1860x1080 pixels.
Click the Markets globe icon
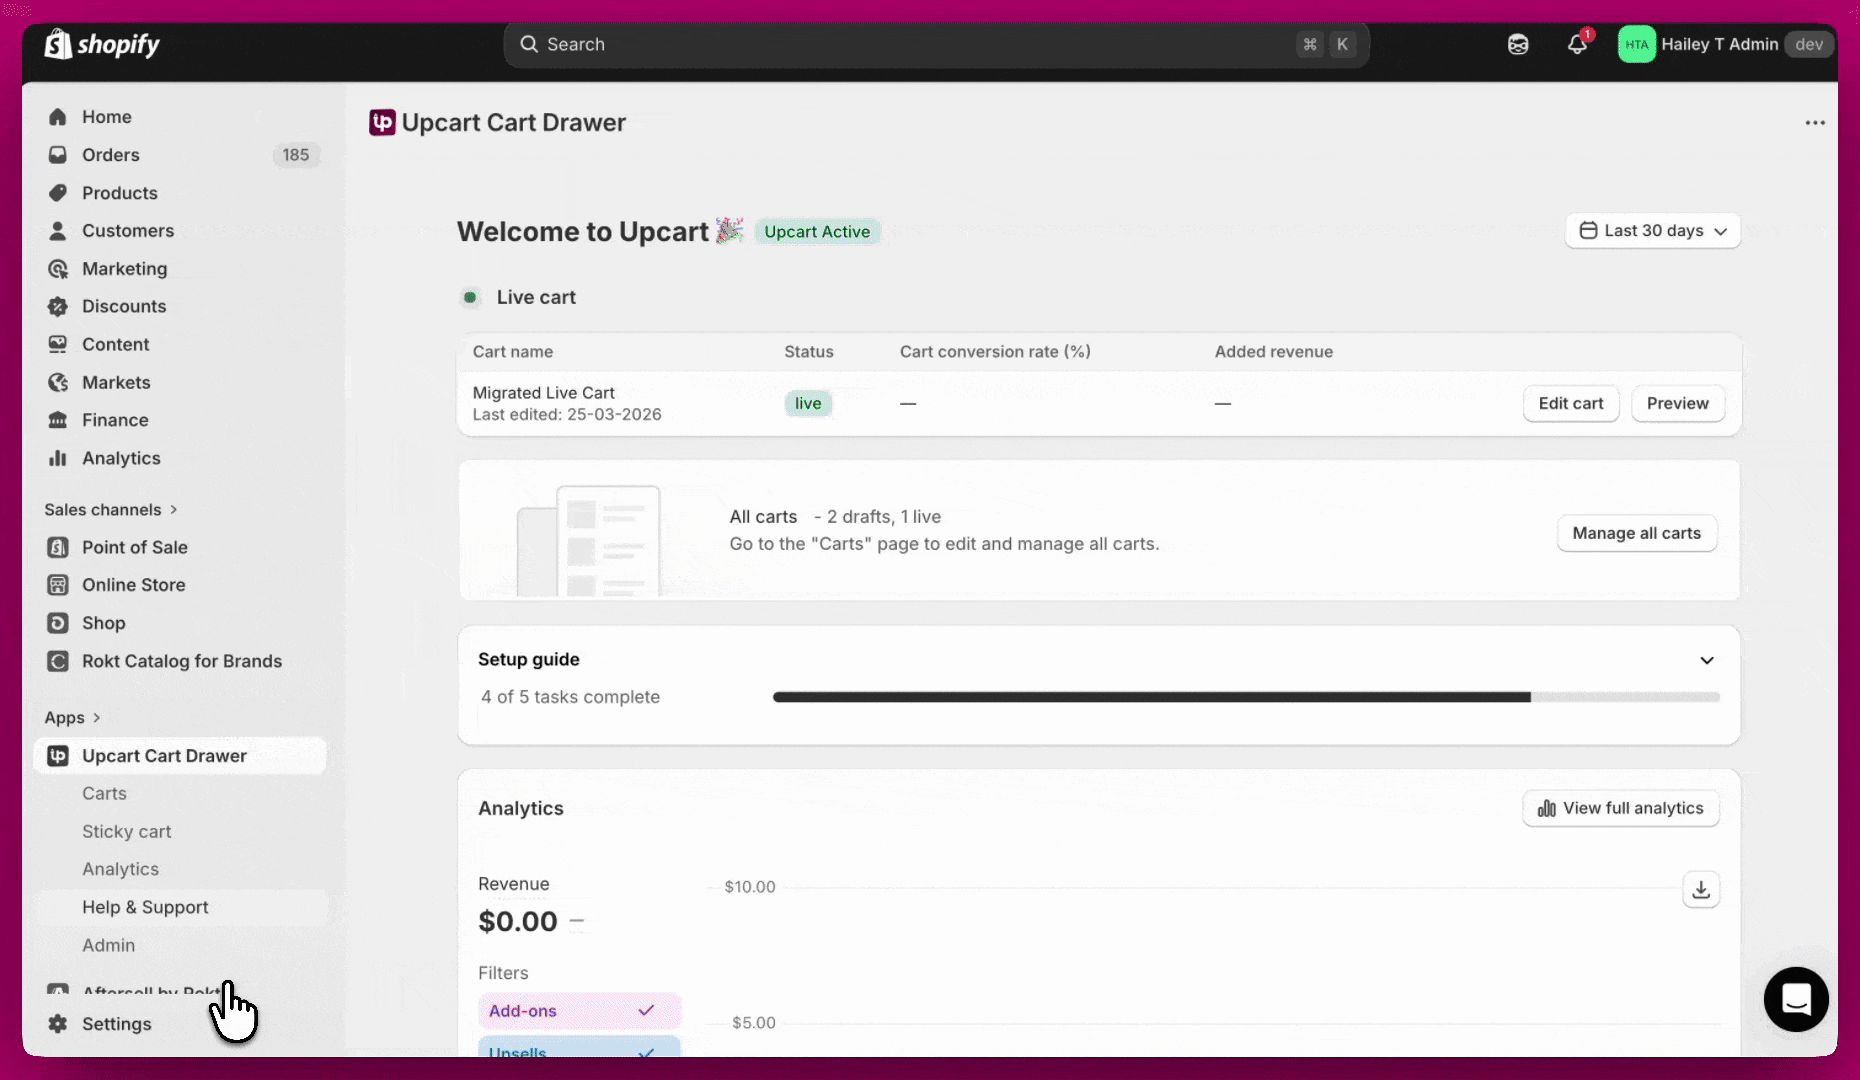(x=58, y=382)
